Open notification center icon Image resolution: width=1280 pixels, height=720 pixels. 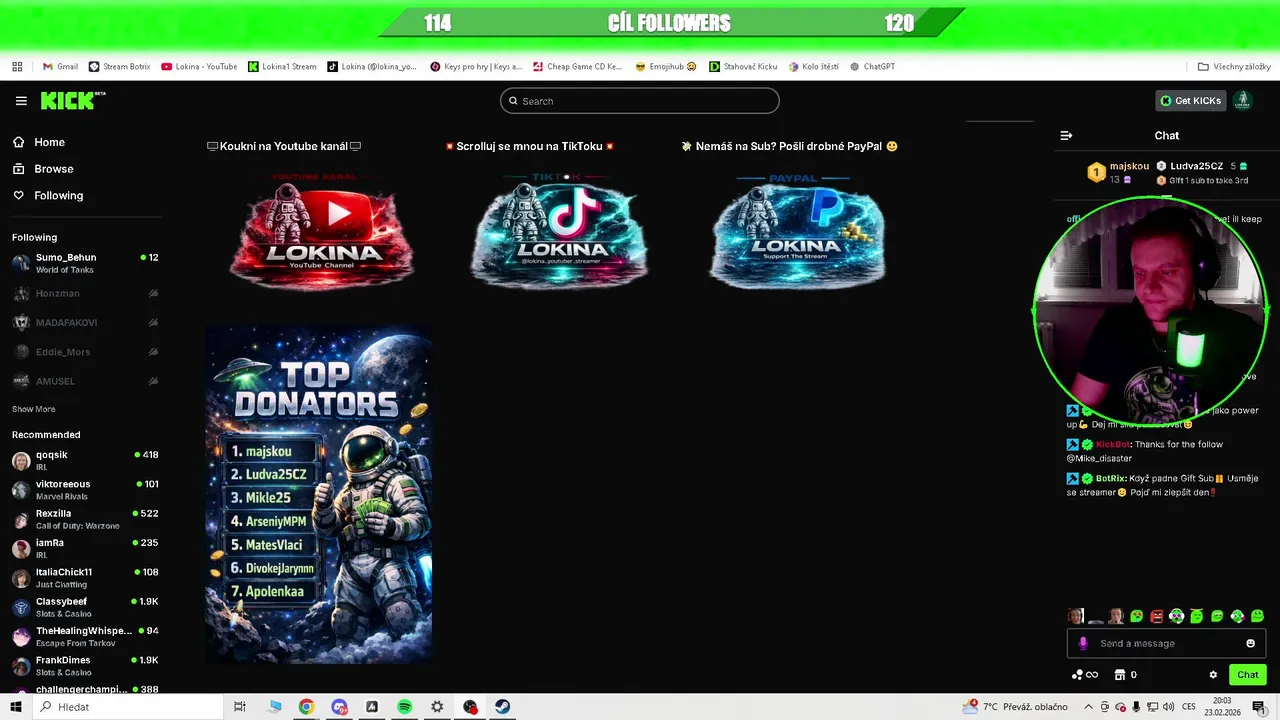(1258, 707)
